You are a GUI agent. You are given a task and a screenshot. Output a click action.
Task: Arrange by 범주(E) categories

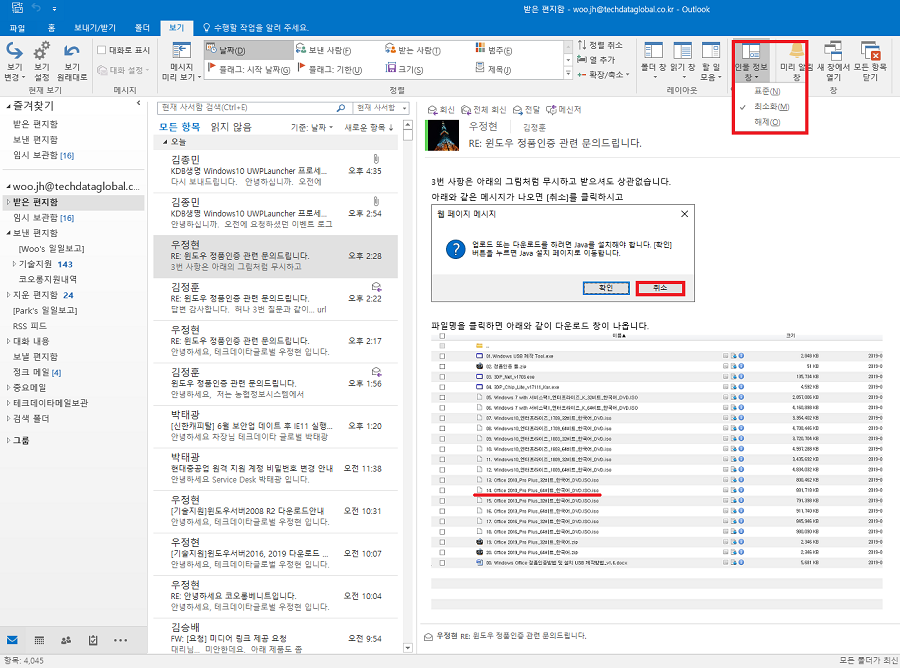[x=494, y=51]
